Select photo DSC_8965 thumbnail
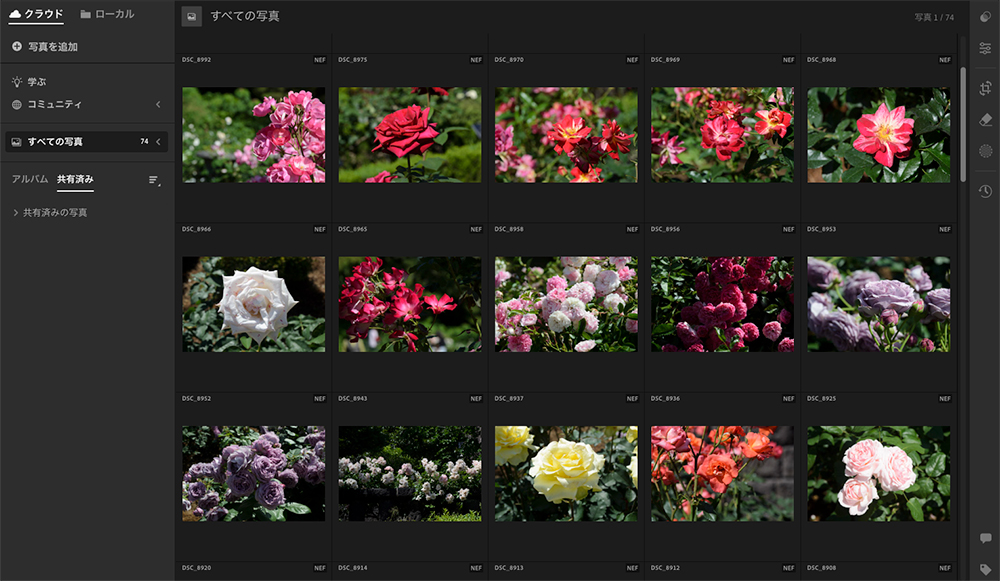The width and height of the screenshot is (1000, 581). point(410,304)
